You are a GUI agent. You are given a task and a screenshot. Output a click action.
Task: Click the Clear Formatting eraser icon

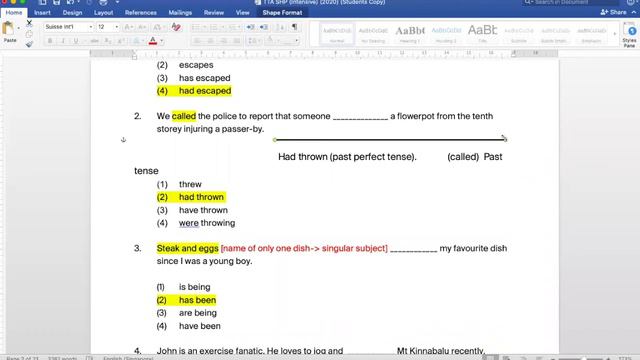[176, 27]
